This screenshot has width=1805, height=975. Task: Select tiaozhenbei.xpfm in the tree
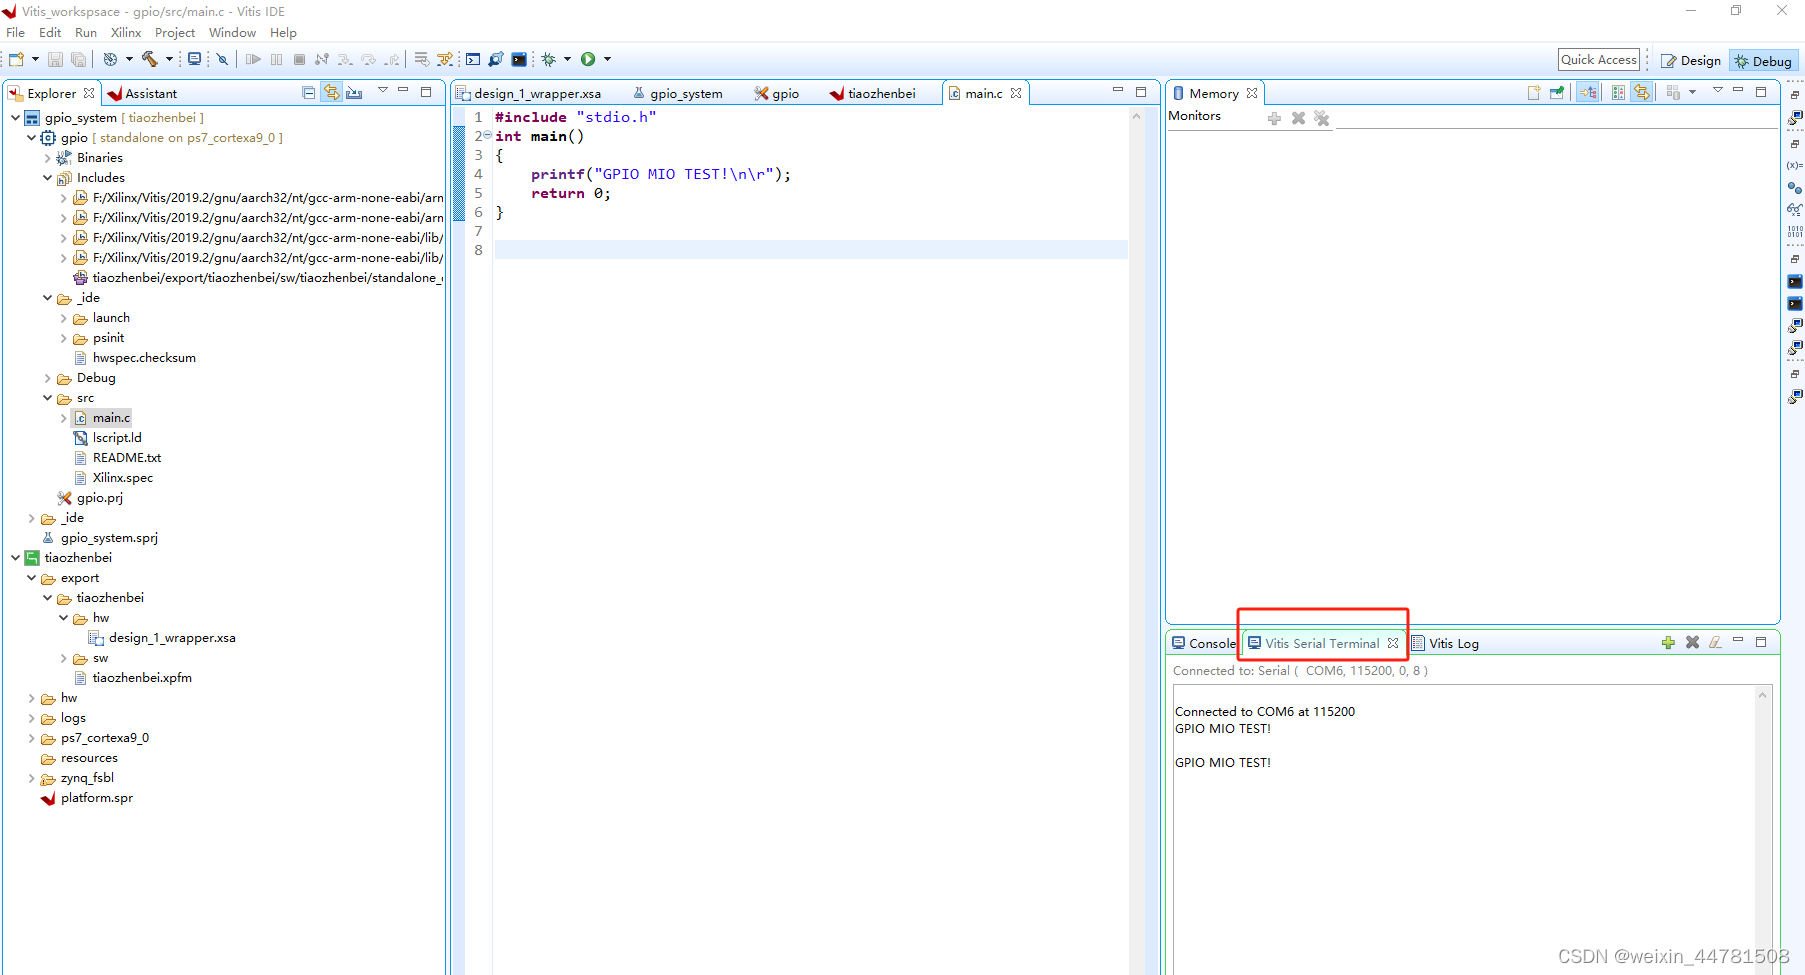tap(141, 677)
